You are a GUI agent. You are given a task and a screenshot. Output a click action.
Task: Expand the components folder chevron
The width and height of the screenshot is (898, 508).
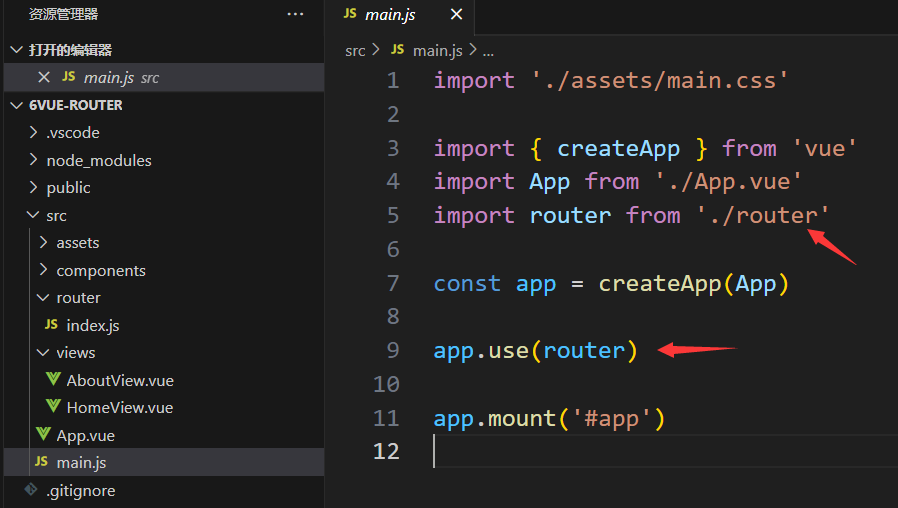click(43, 270)
